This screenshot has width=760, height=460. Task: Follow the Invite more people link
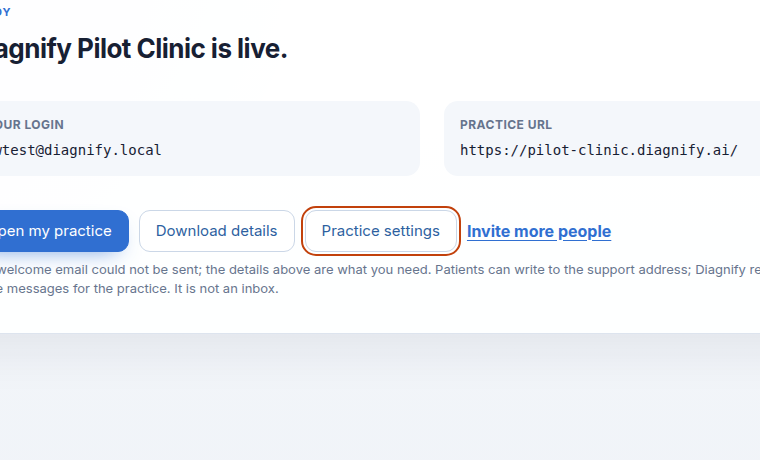coord(538,232)
